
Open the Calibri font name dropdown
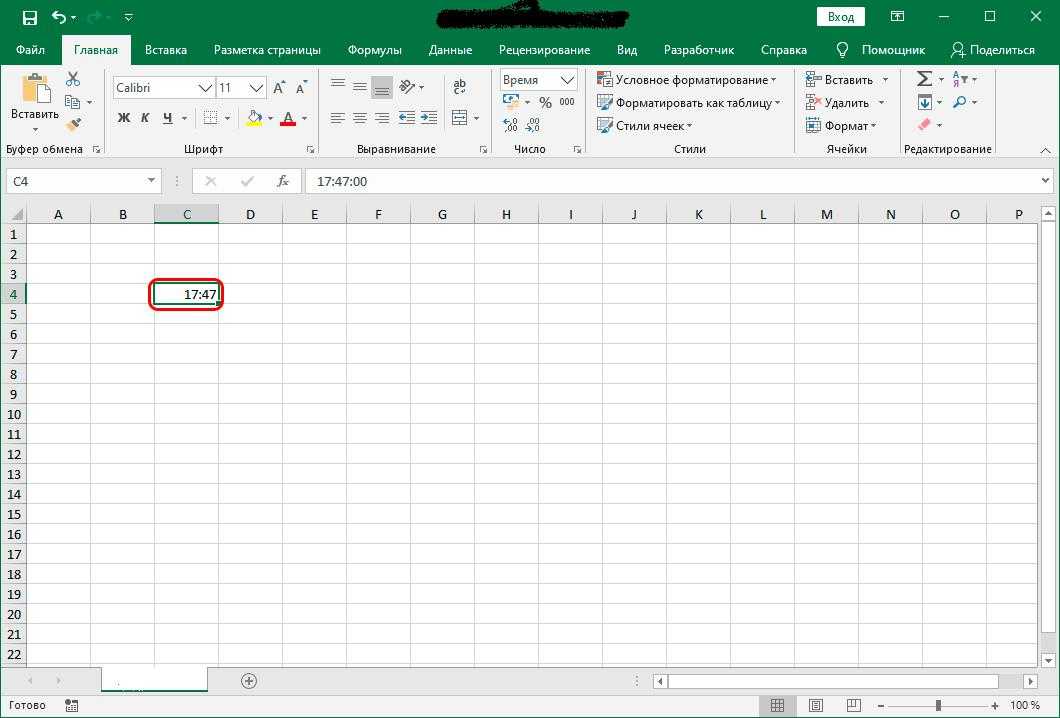tap(205, 88)
